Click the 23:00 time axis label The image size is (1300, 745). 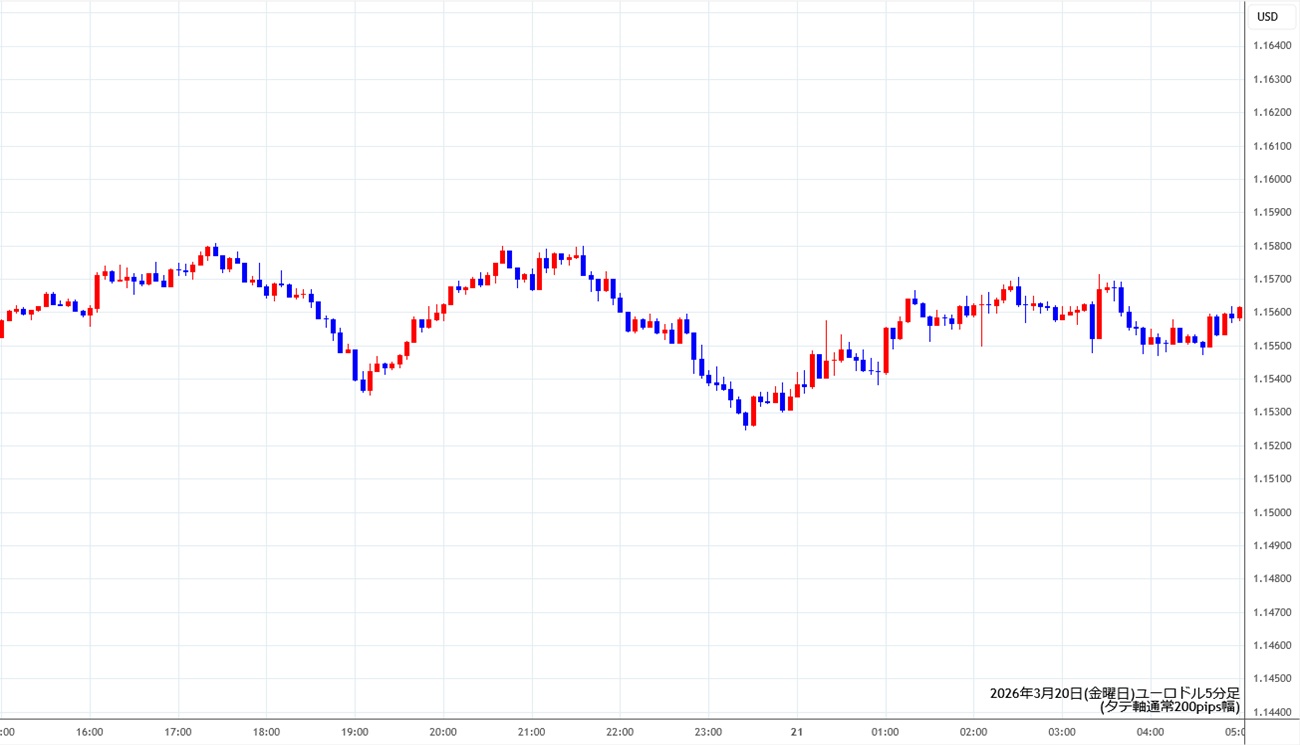point(708,732)
